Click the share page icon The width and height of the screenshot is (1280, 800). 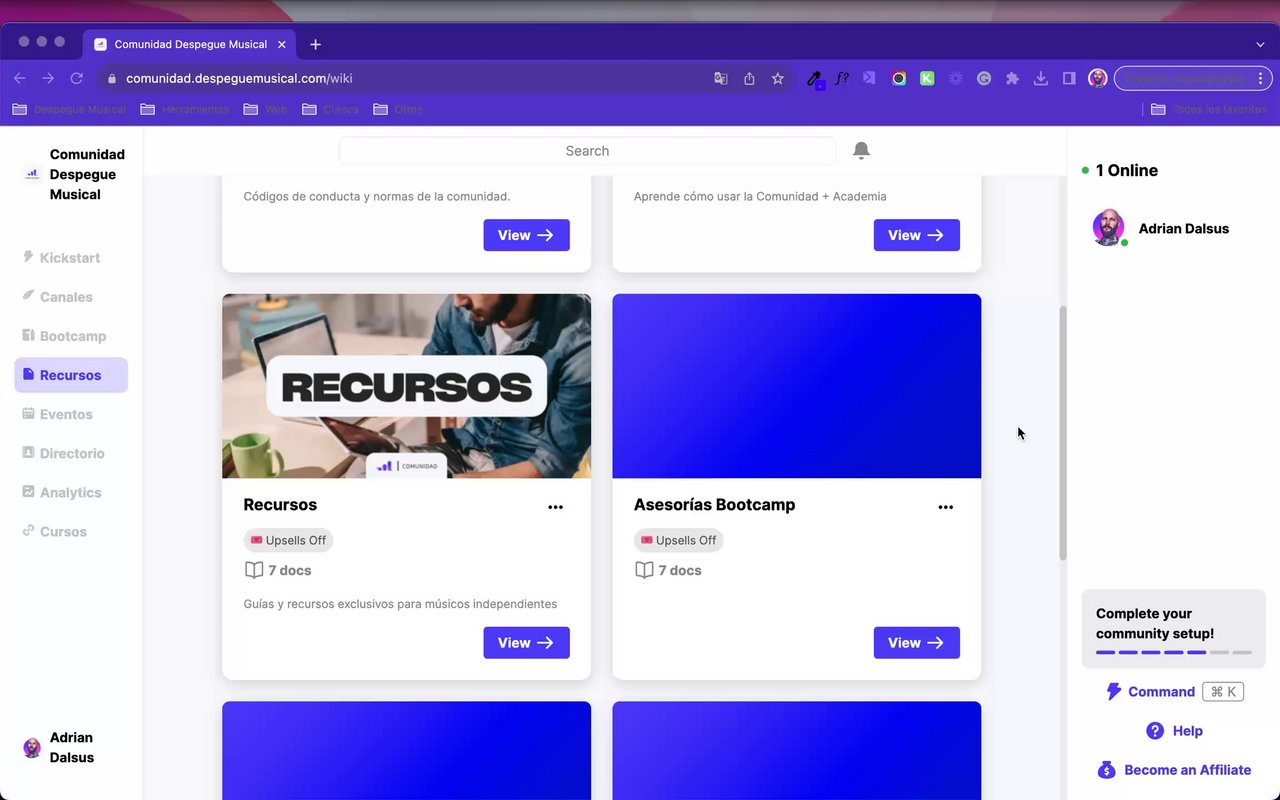pos(749,78)
